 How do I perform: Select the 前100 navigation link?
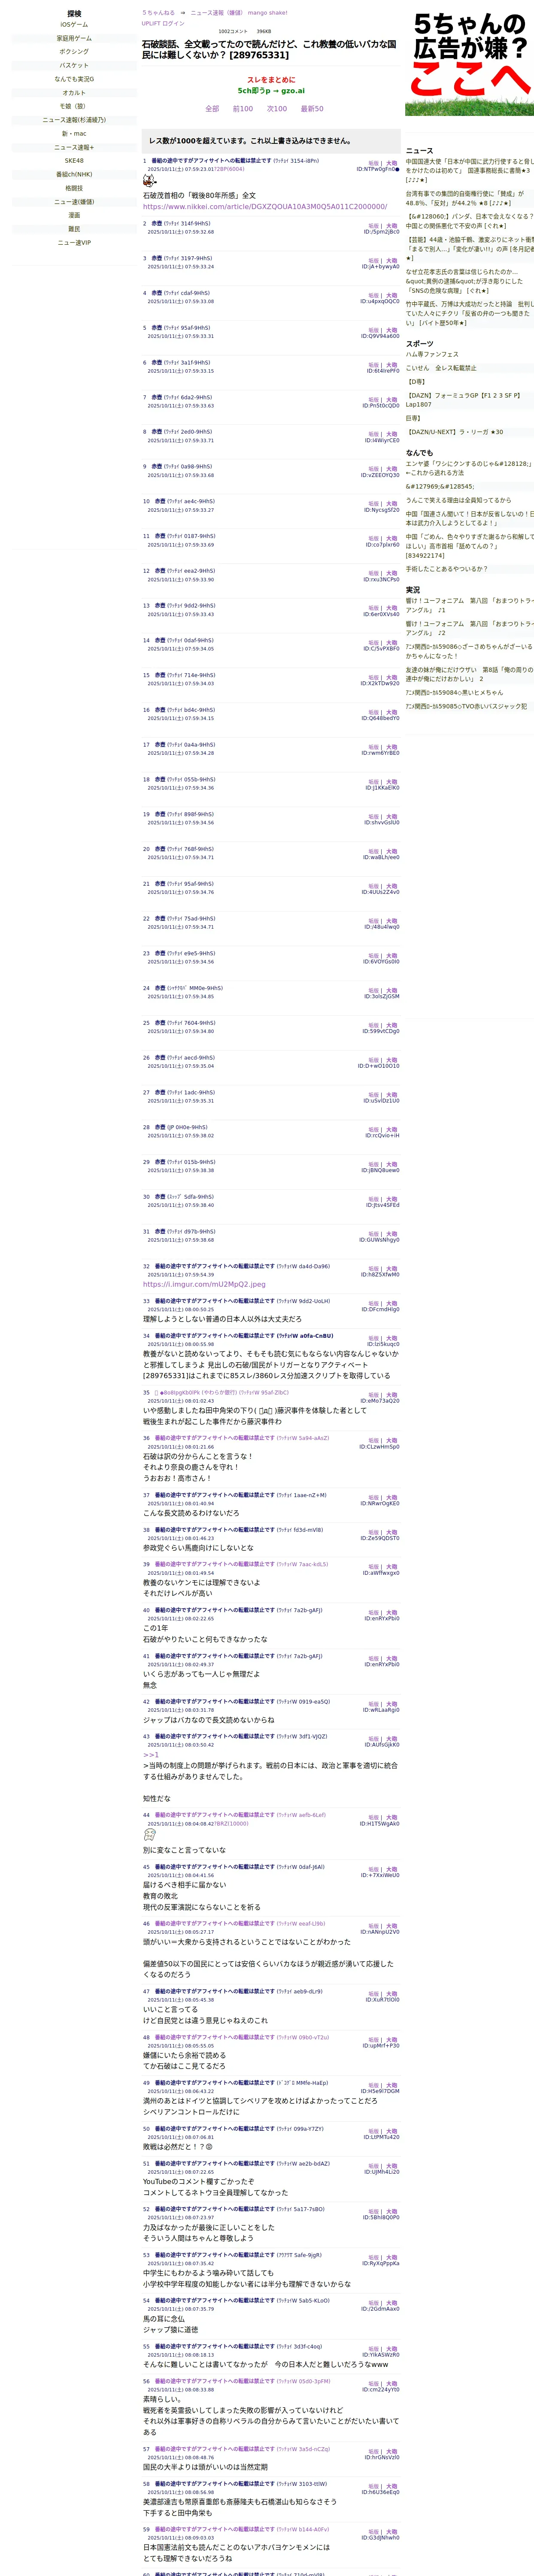coord(243,109)
